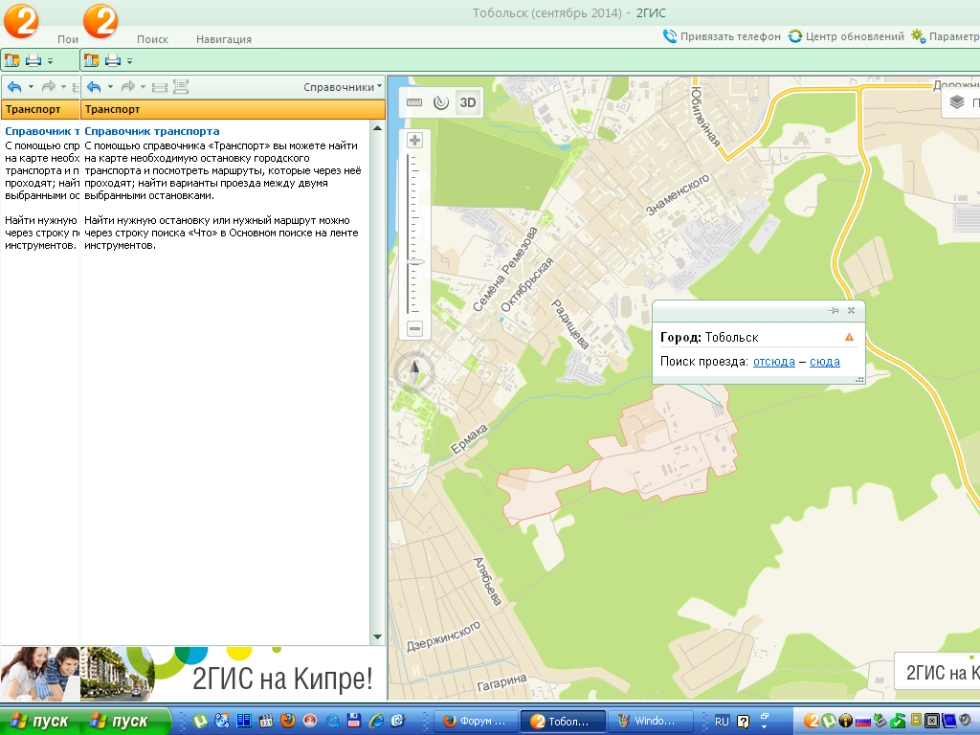The height and width of the screenshot is (735, 980).
Task: Click the 'сюда' route link
Action: click(824, 362)
